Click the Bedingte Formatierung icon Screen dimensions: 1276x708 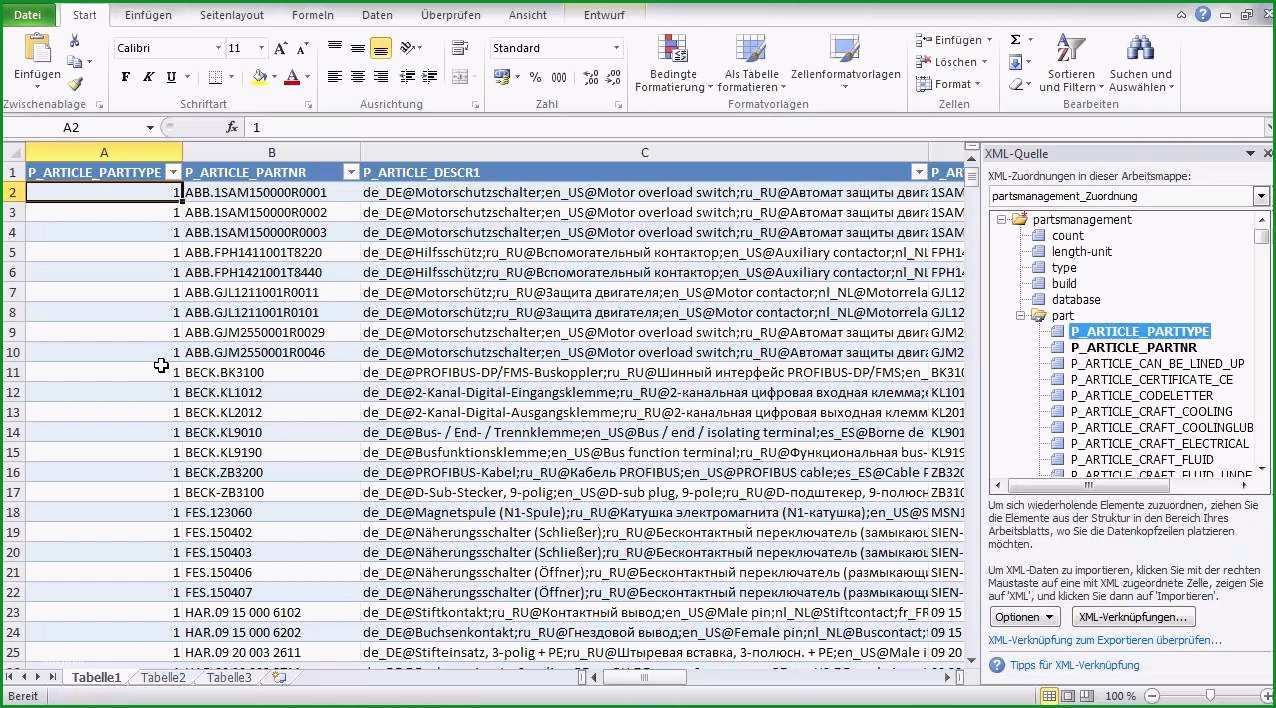pyautogui.click(x=672, y=49)
